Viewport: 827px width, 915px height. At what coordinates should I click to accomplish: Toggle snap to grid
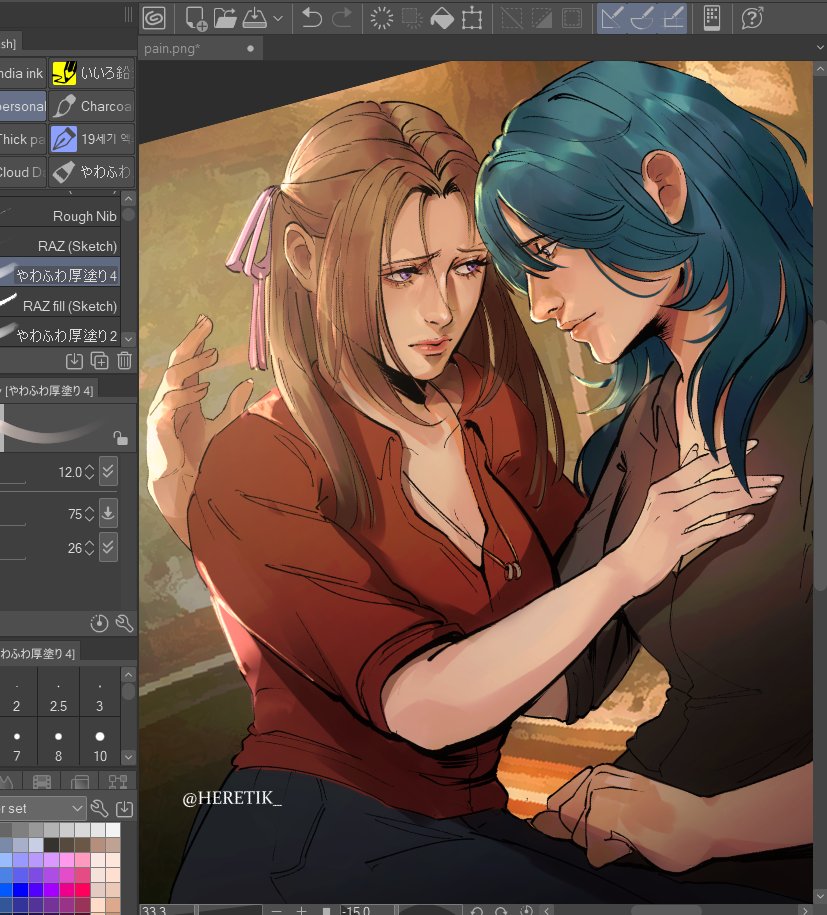point(673,18)
